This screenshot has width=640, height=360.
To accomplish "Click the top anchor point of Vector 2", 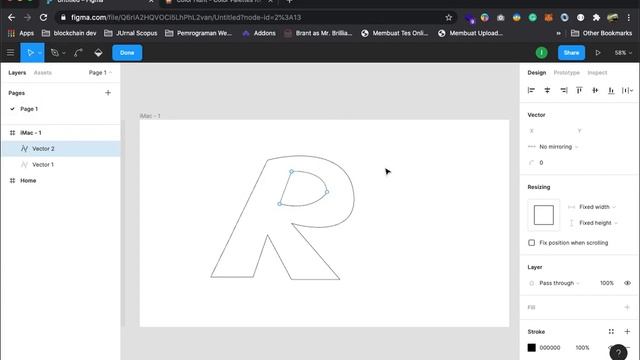I will coord(291,172).
